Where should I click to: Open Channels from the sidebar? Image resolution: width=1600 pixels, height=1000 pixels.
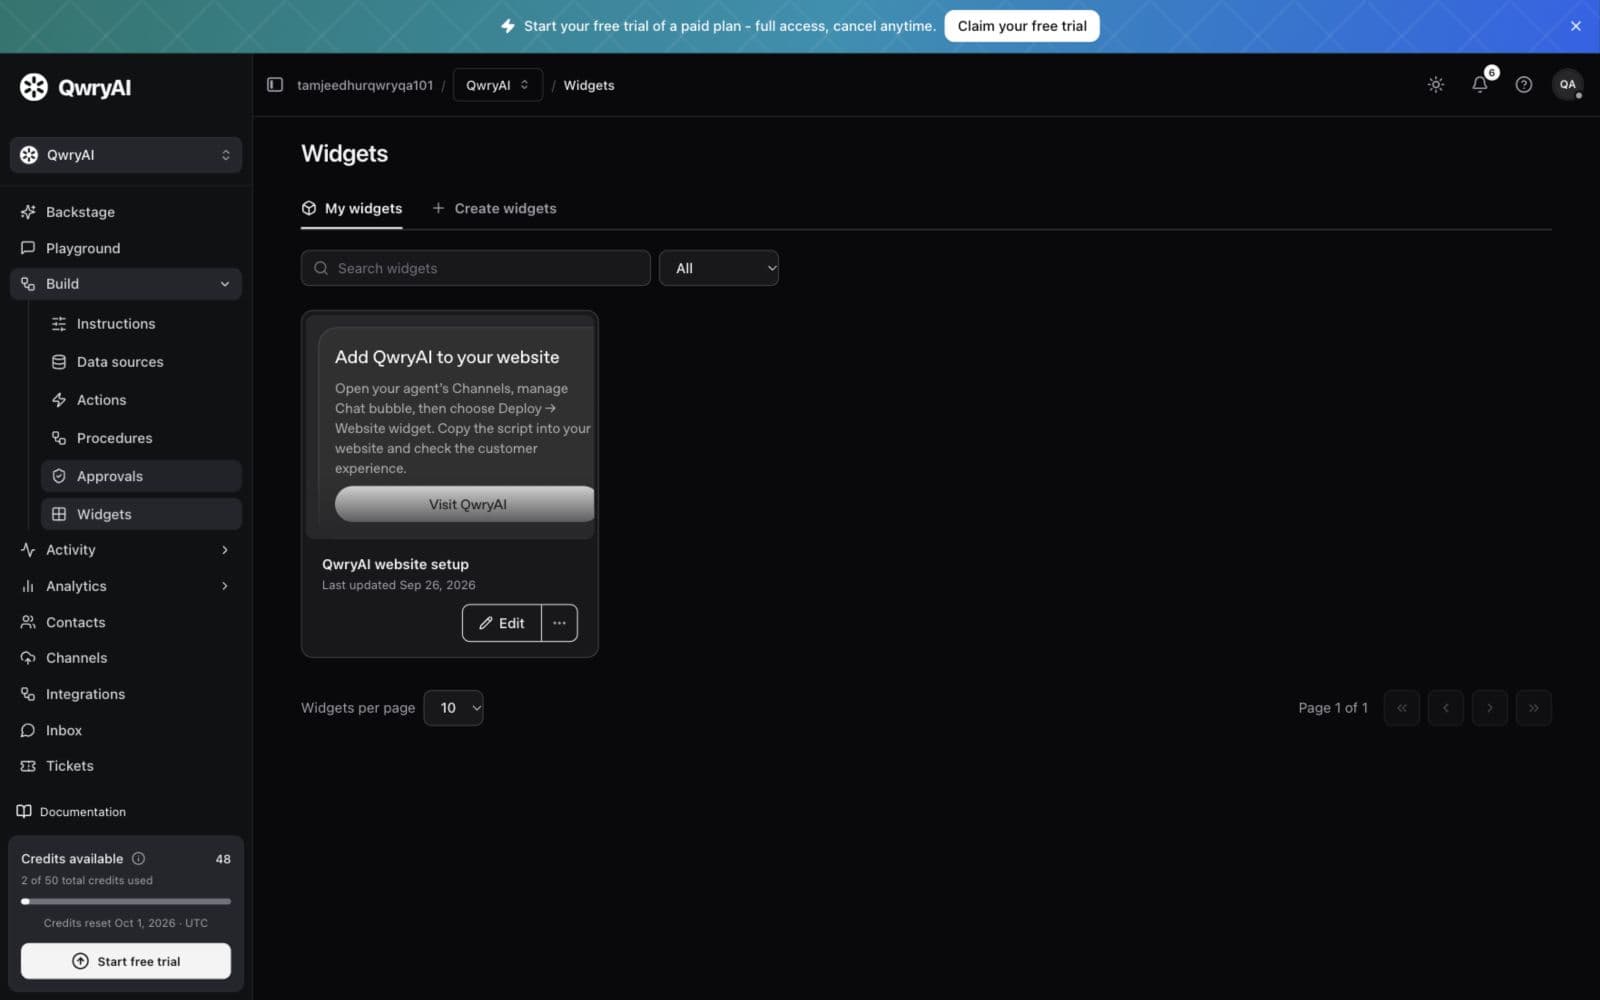coord(126,658)
